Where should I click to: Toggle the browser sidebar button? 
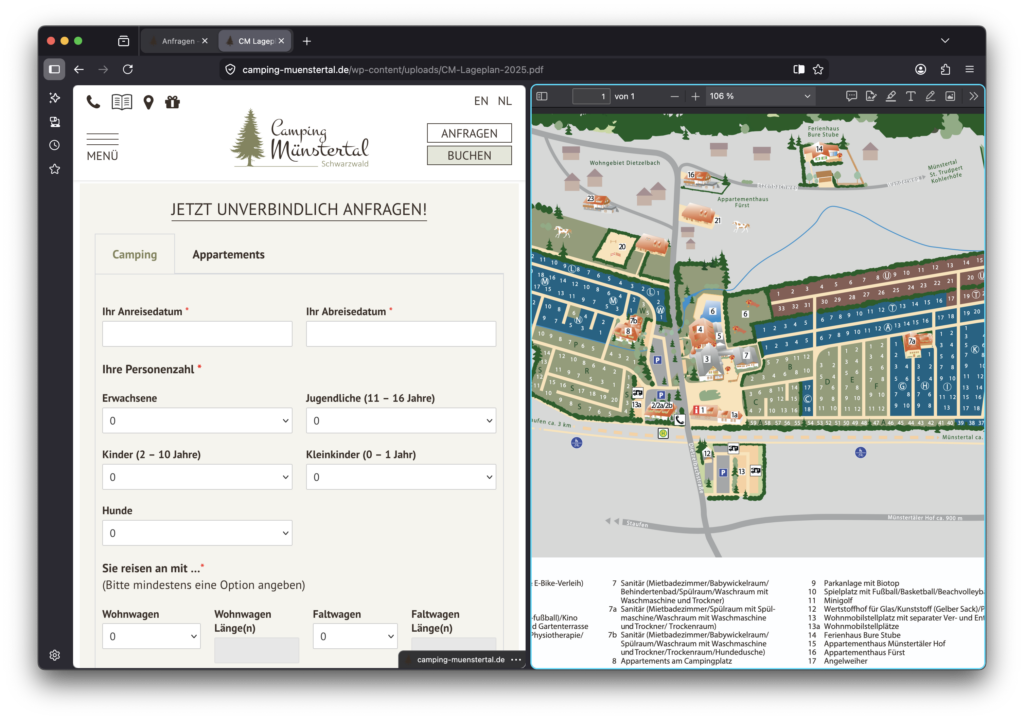coord(54,69)
